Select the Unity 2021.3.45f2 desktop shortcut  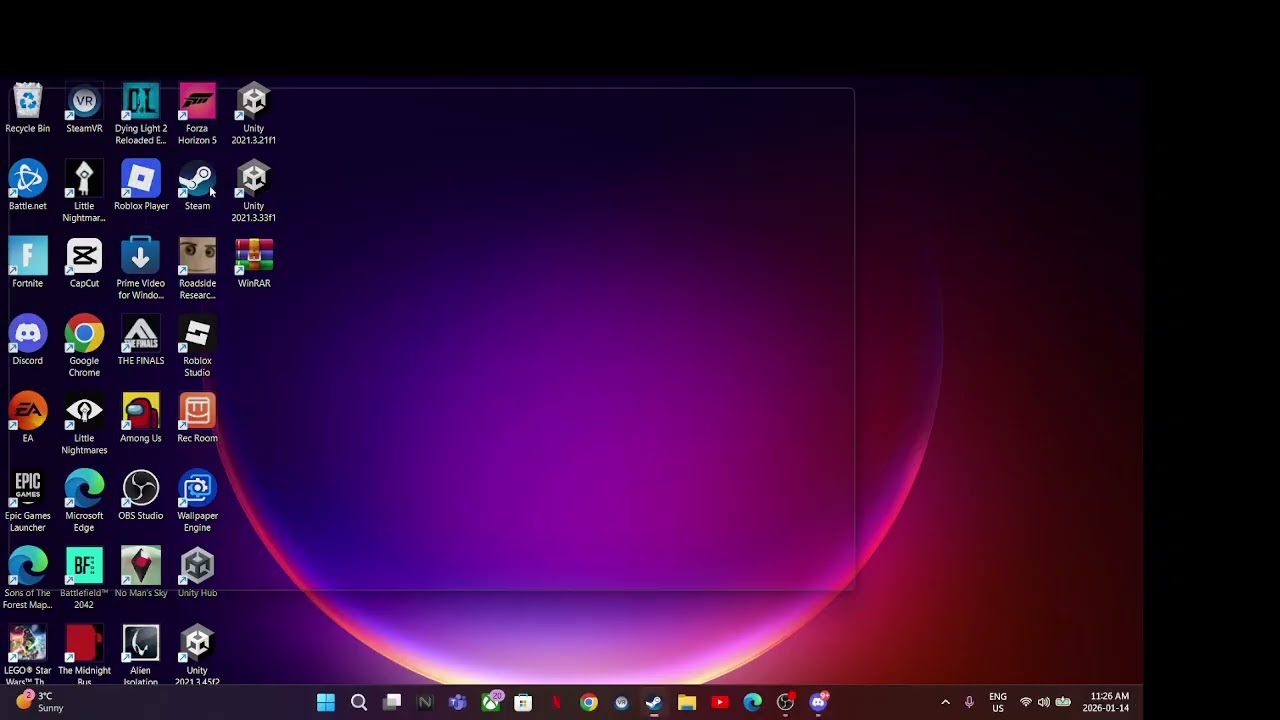[197, 655]
